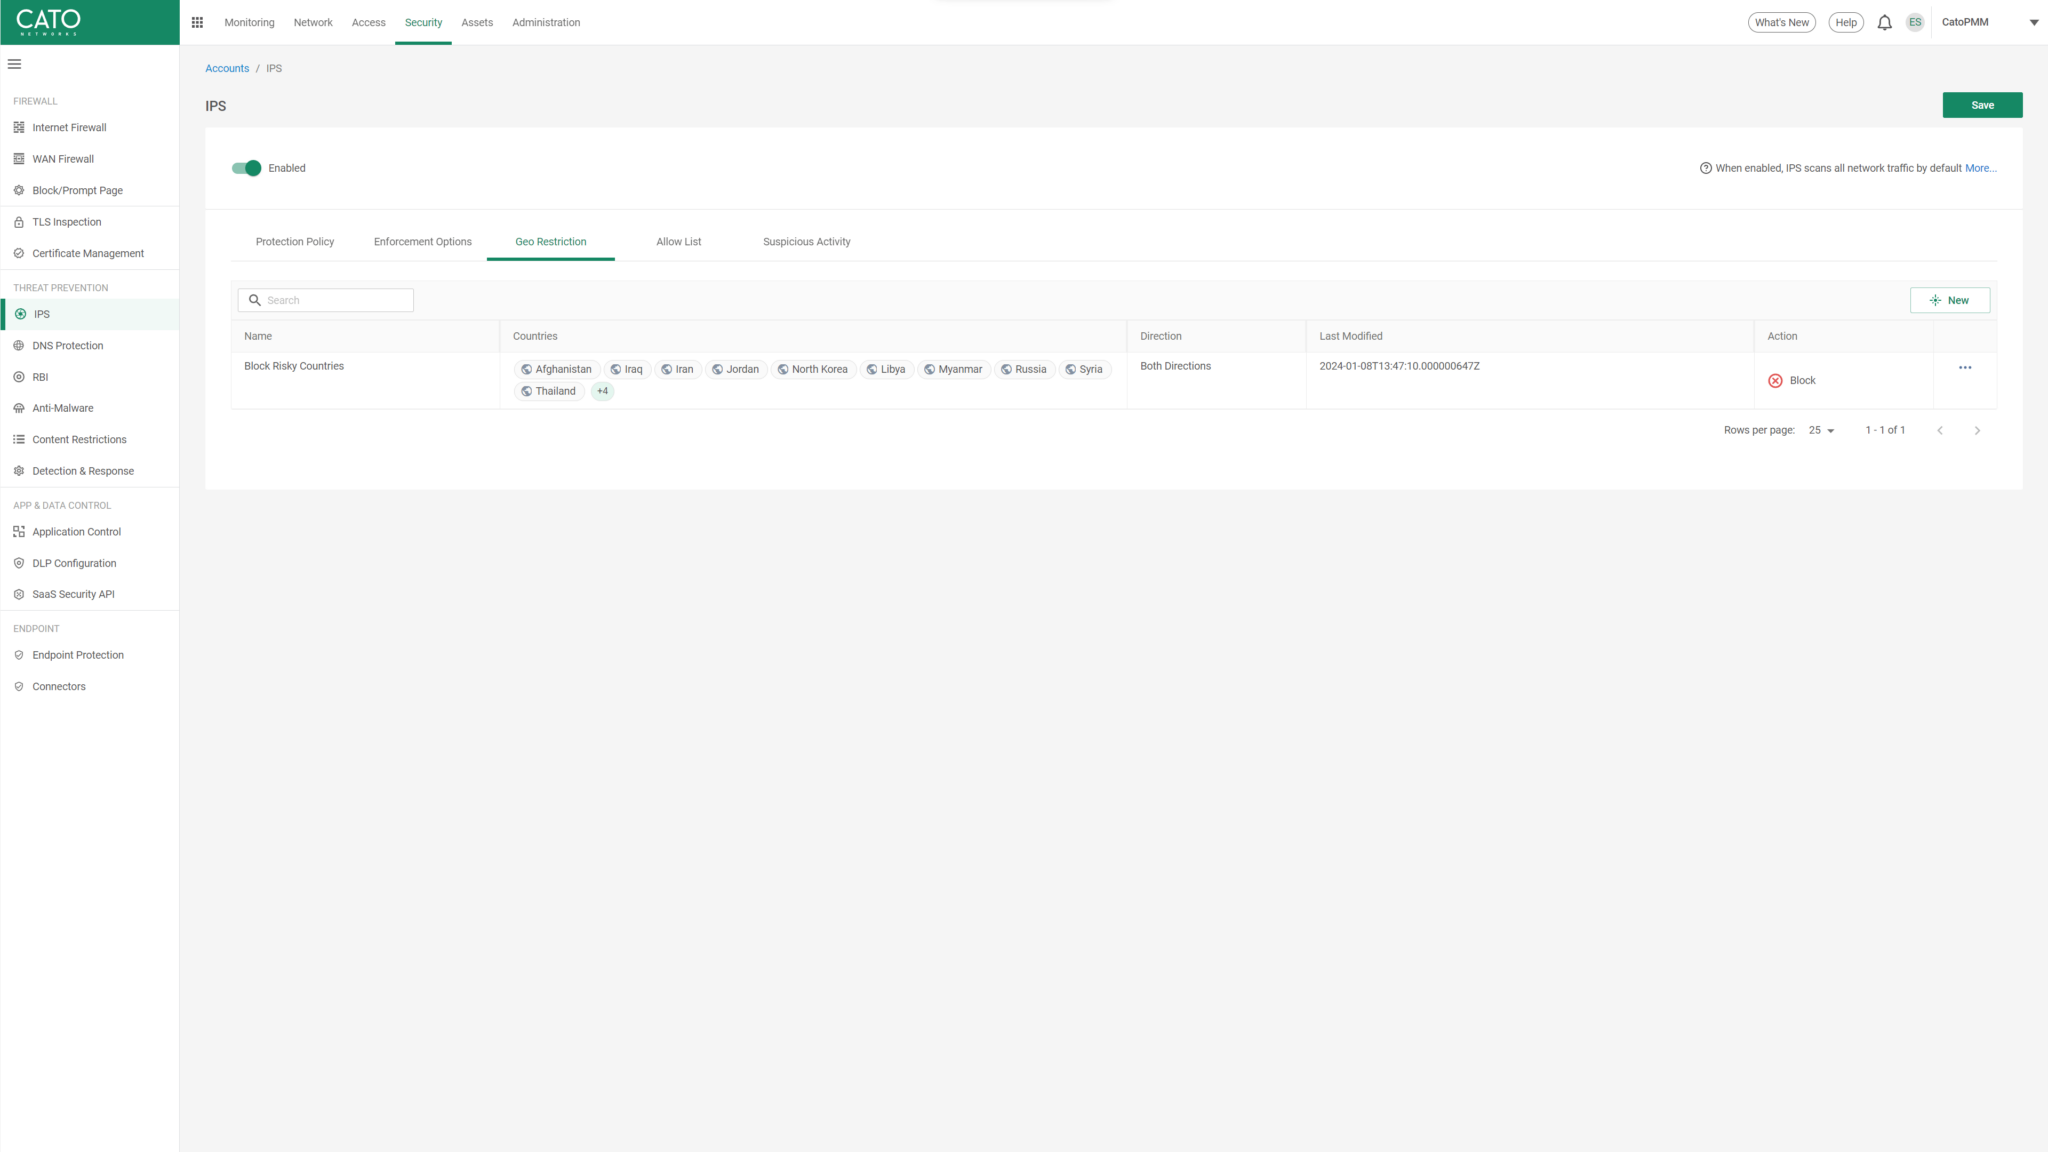Open row actions three-dot menu
Viewport: 2048px width, 1152px height.
click(x=1965, y=368)
